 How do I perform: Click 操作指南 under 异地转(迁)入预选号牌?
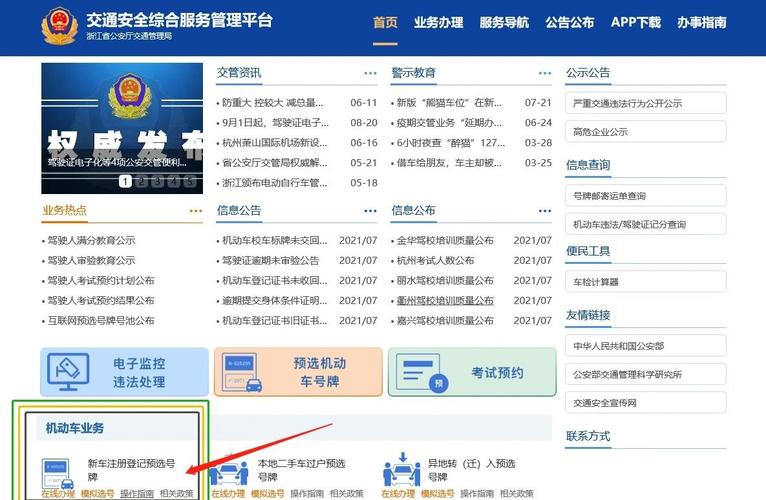[x=477, y=494]
